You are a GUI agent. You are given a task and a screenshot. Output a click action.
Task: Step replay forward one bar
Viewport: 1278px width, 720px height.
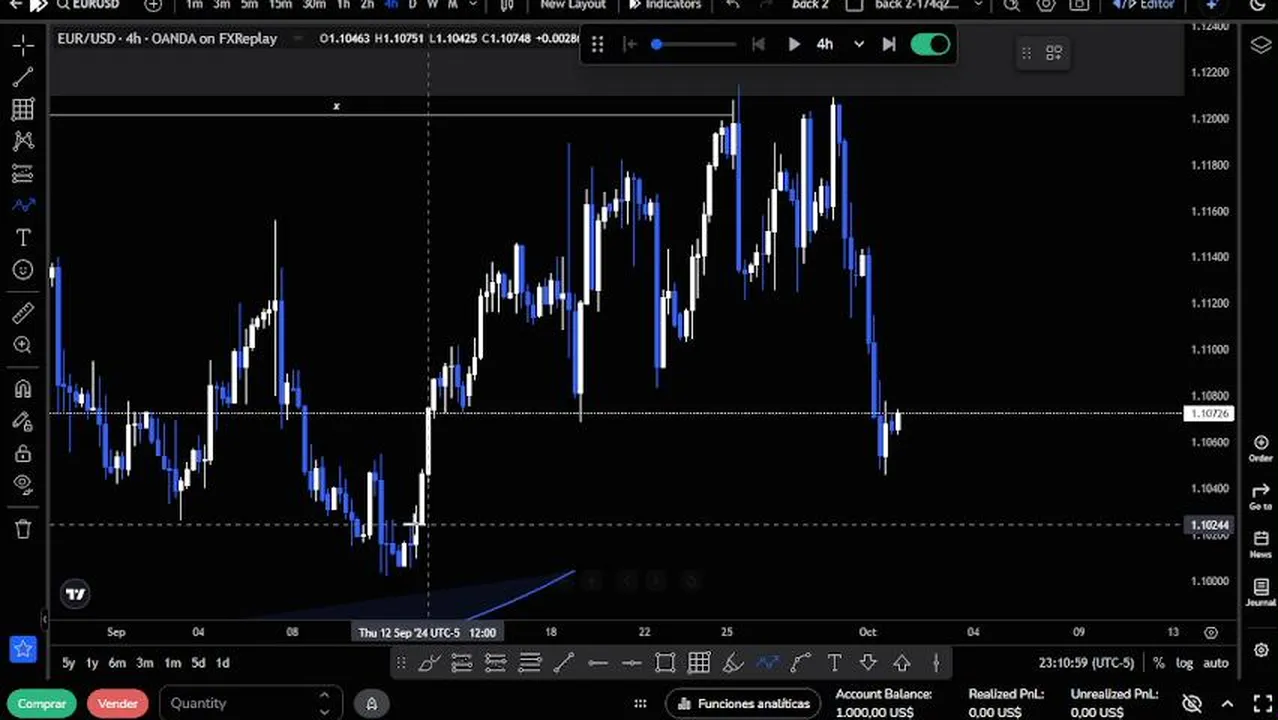888,44
